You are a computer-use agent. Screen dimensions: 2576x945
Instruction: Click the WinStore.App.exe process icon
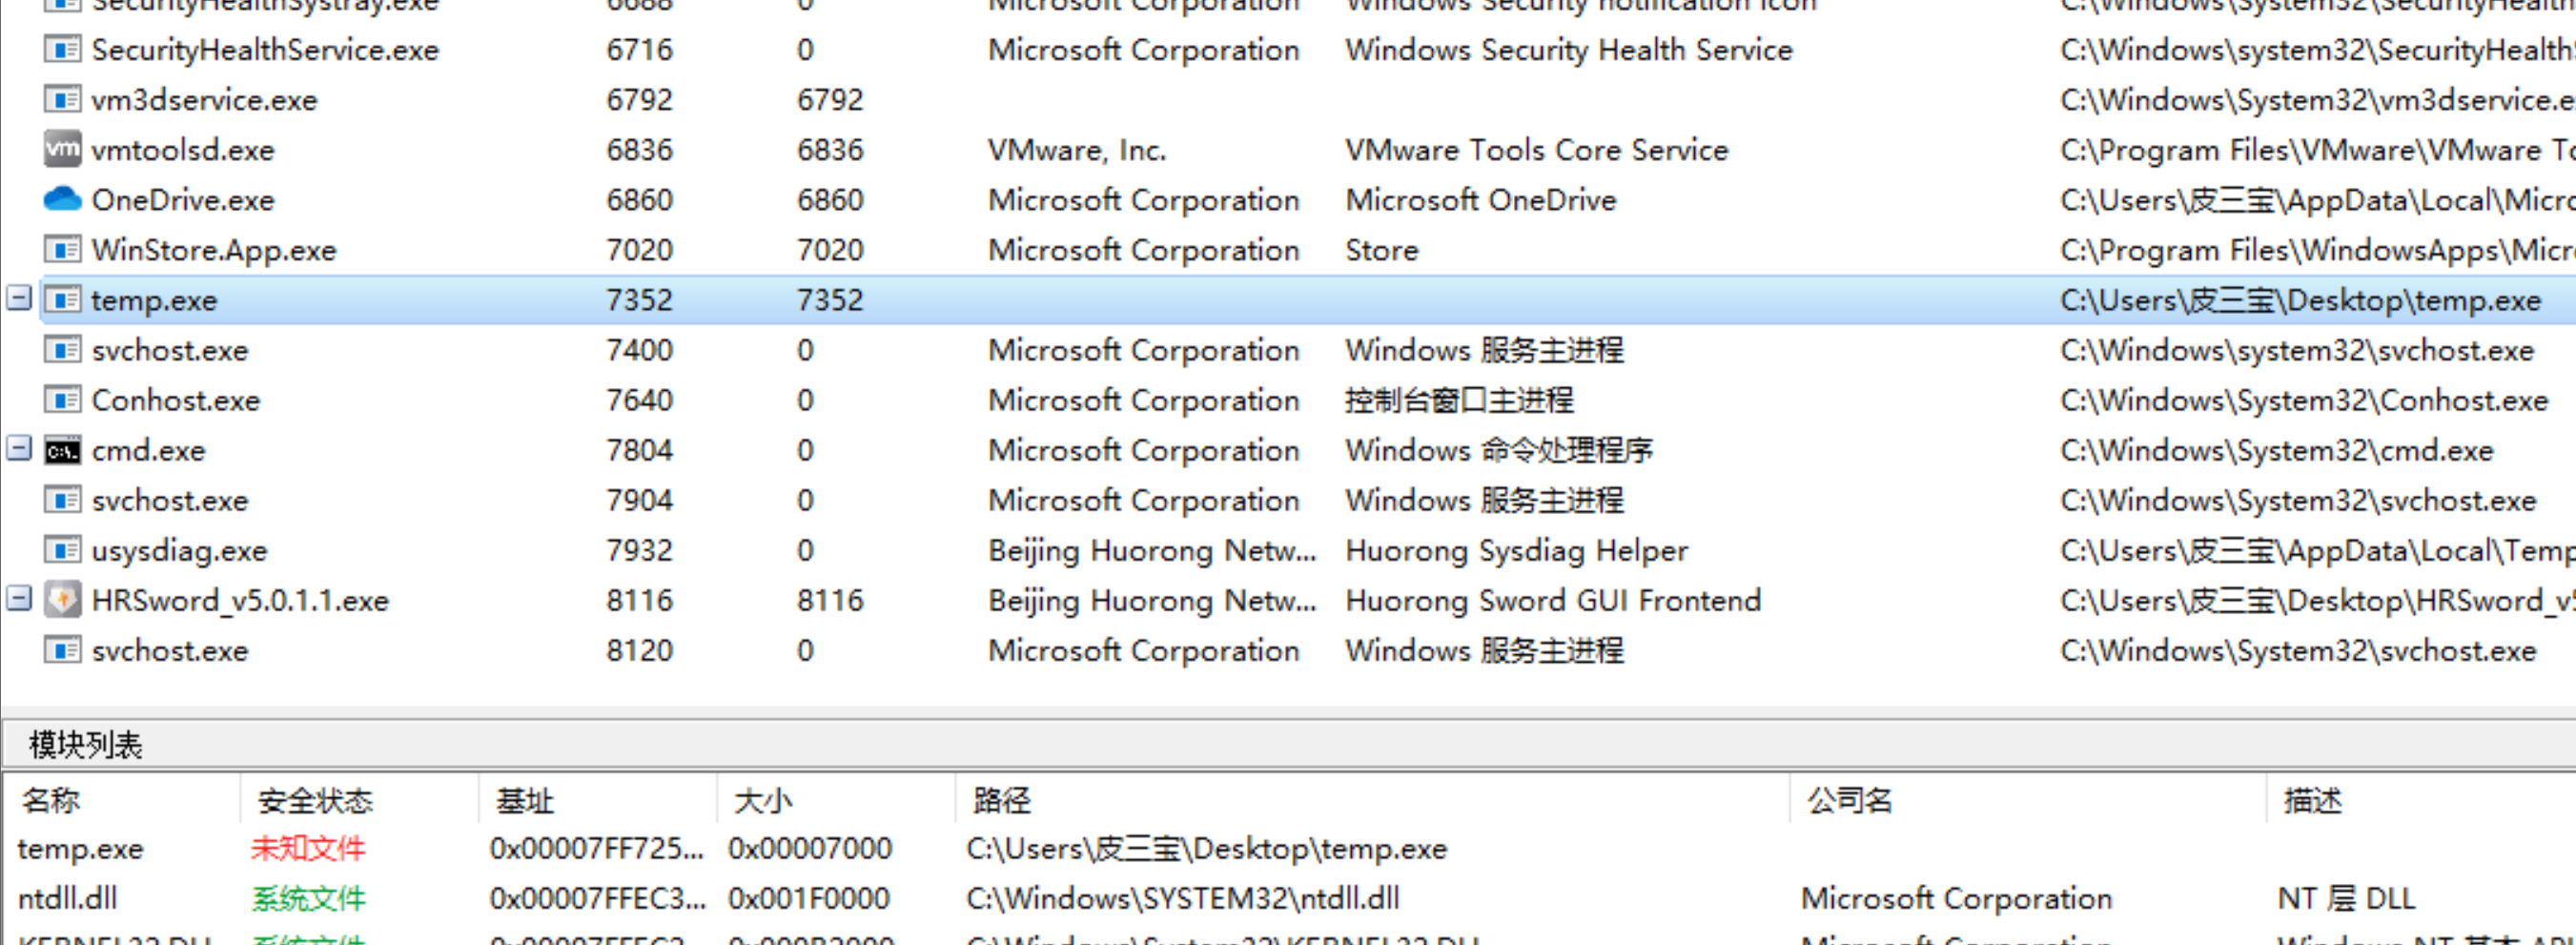click(62, 249)
